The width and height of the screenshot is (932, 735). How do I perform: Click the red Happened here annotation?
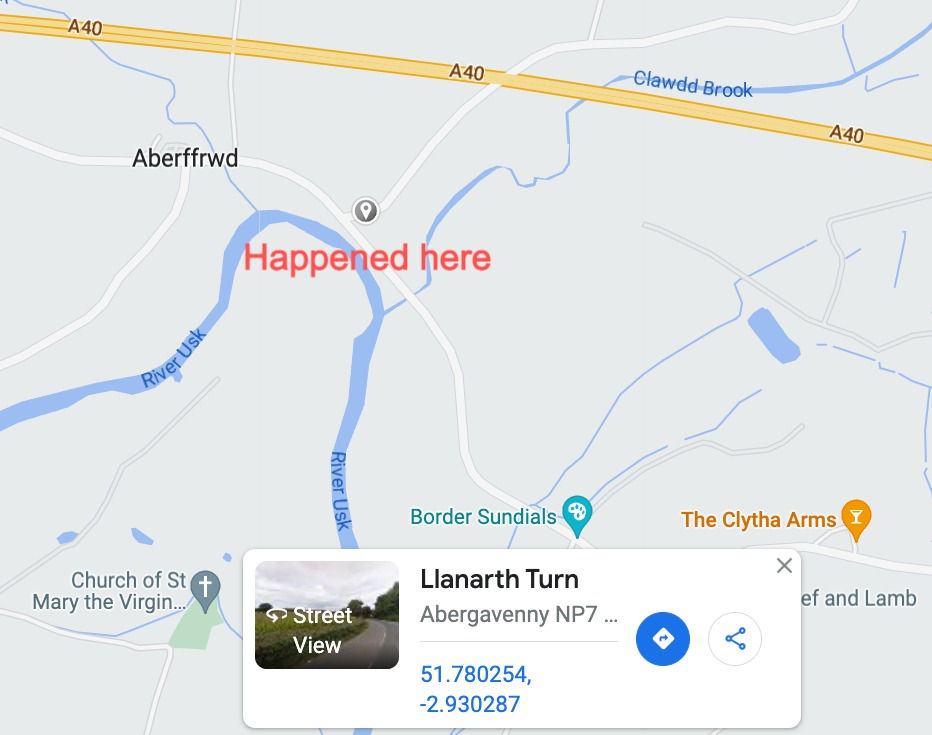click(367, 258)
